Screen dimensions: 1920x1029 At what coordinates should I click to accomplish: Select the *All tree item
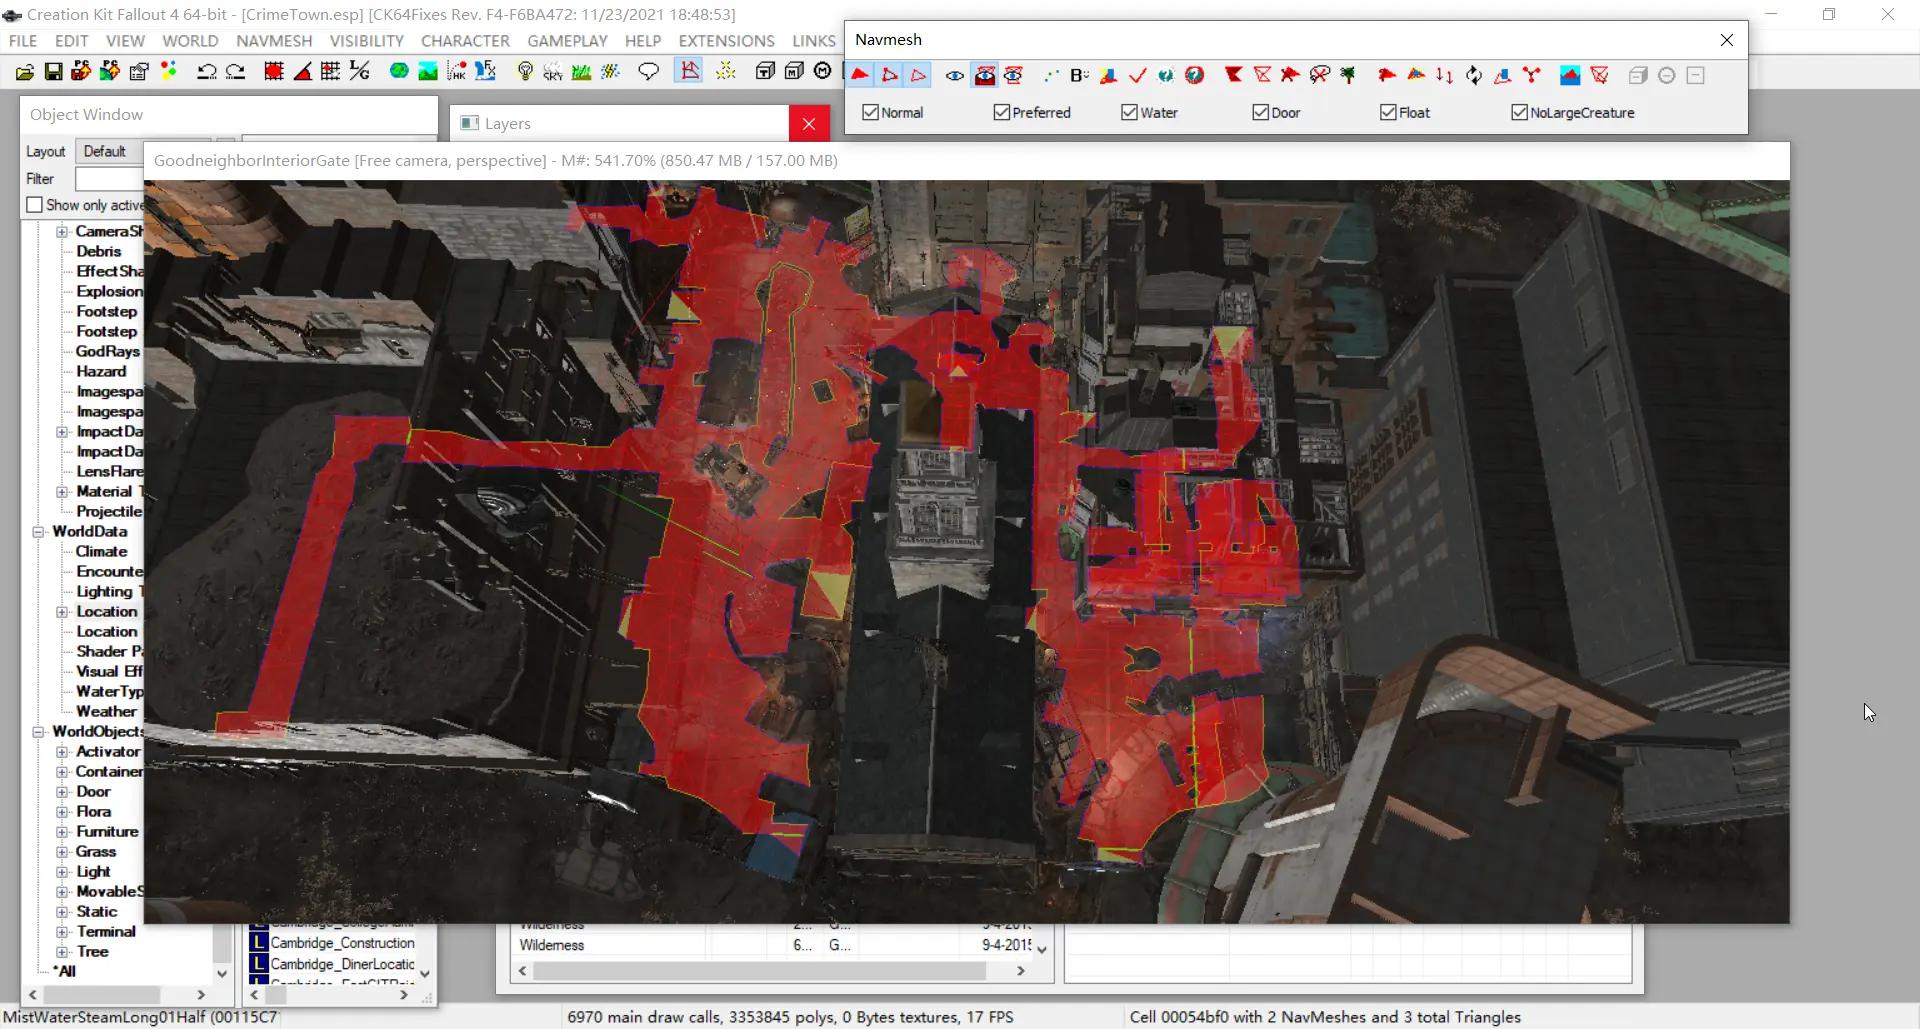click(x=64, y=972)
